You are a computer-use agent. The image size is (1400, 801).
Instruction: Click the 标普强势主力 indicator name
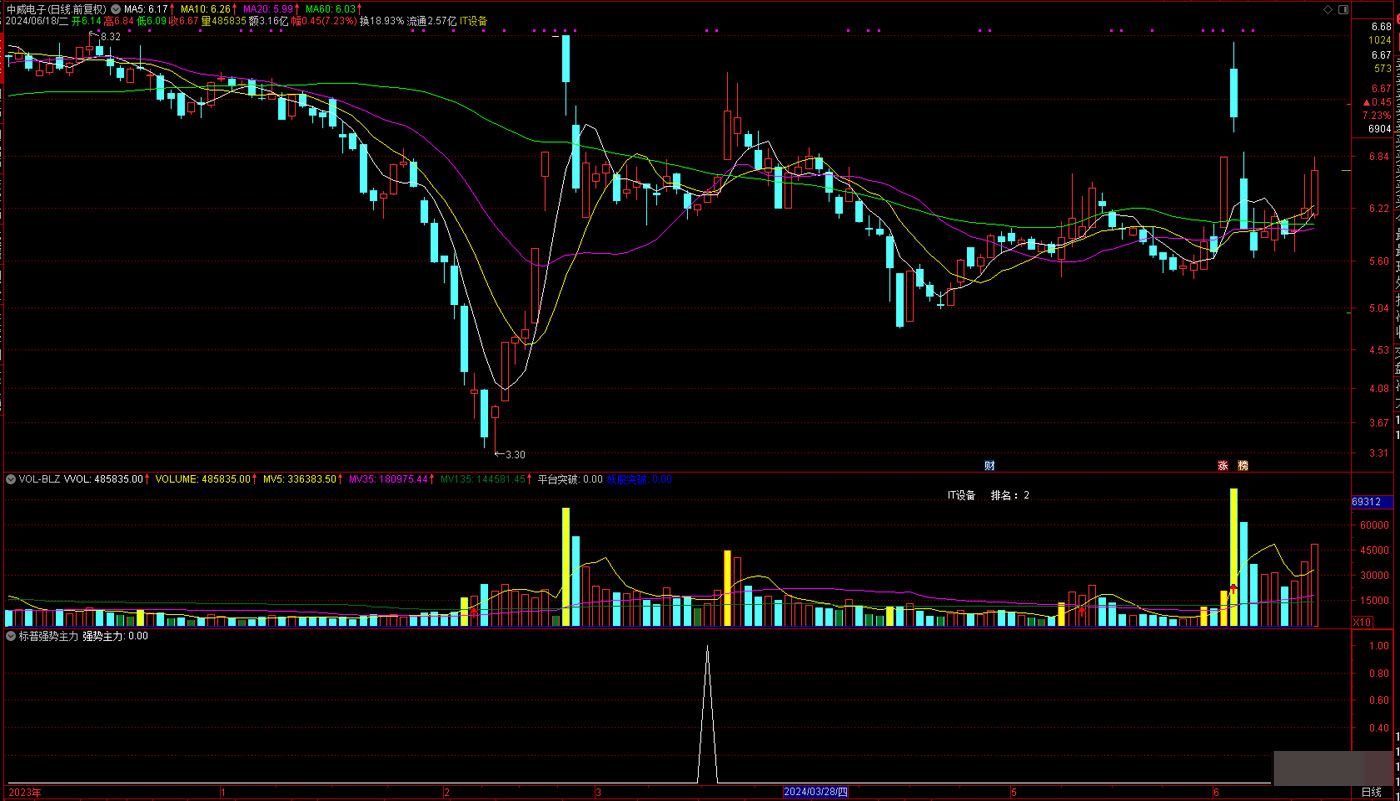pyautogui.click(x=48, y=635)
